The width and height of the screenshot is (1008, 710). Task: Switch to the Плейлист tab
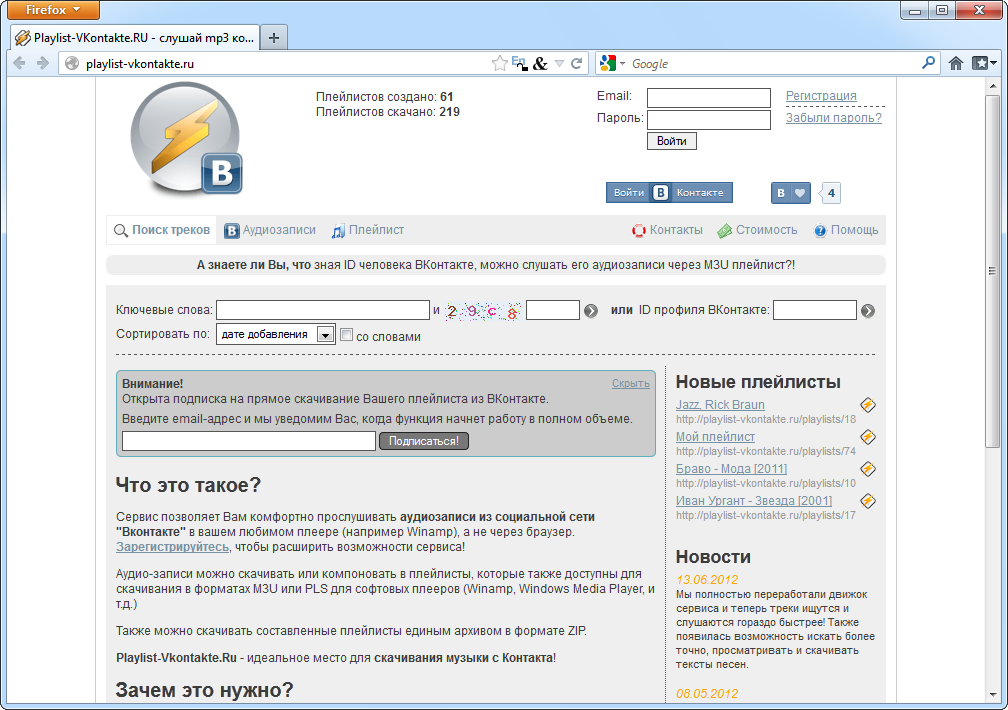tap(368, 230)
